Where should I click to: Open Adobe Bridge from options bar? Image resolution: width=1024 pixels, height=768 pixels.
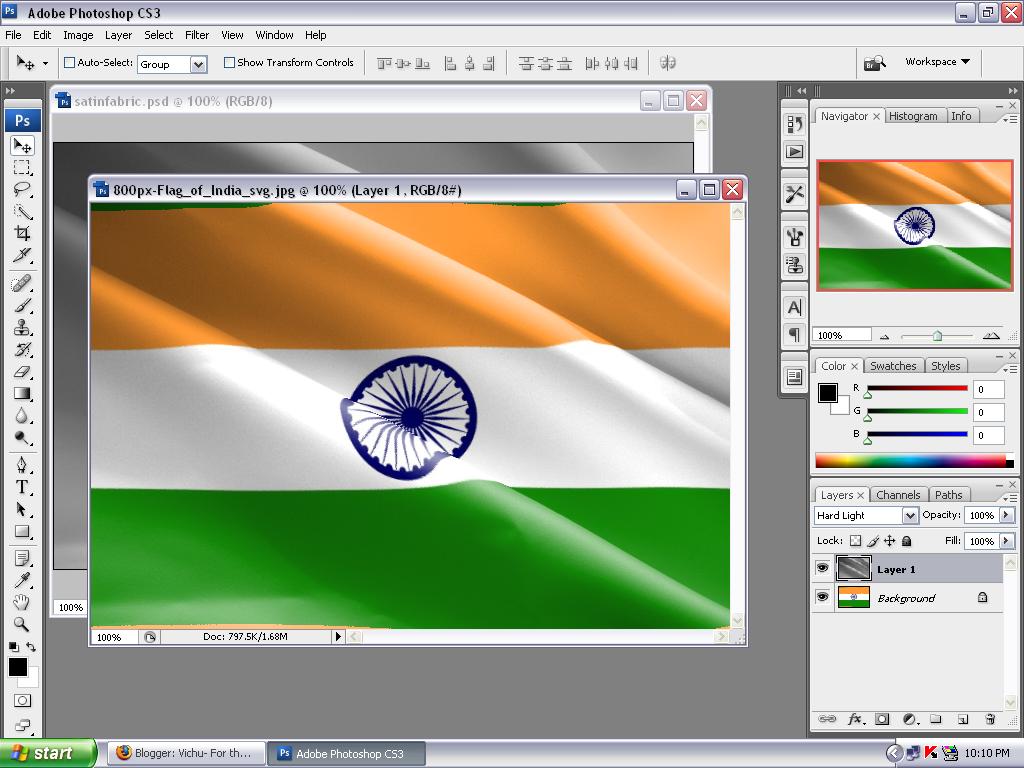[x=874, y=63]
